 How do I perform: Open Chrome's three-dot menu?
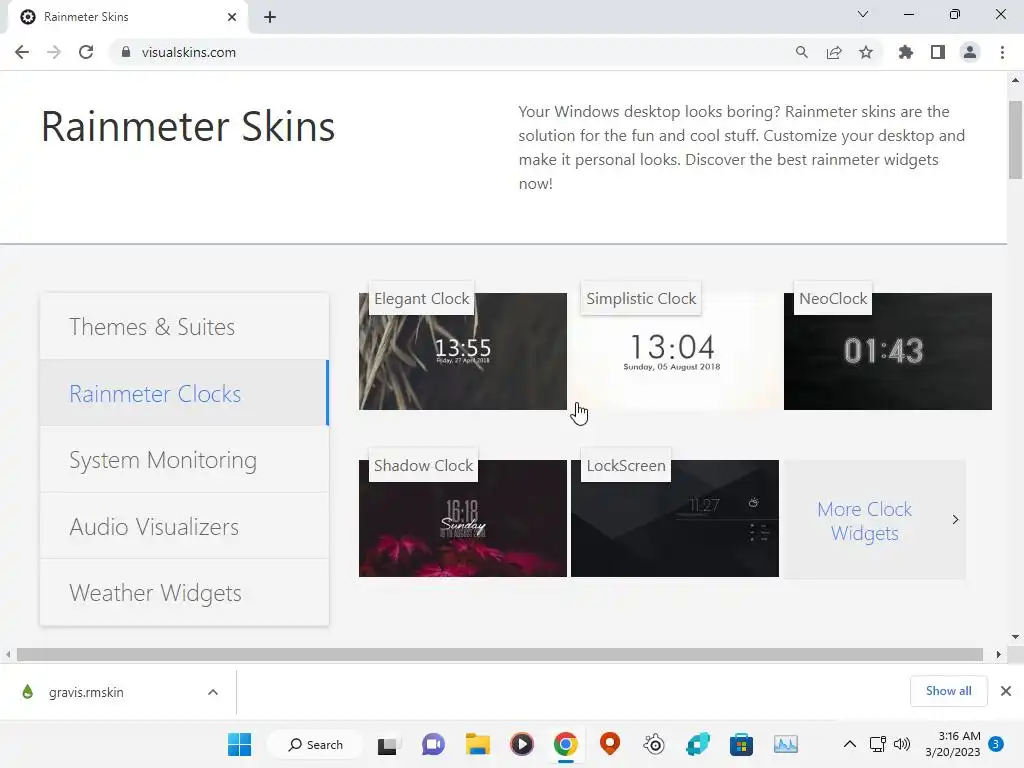tap(1002, 52)
